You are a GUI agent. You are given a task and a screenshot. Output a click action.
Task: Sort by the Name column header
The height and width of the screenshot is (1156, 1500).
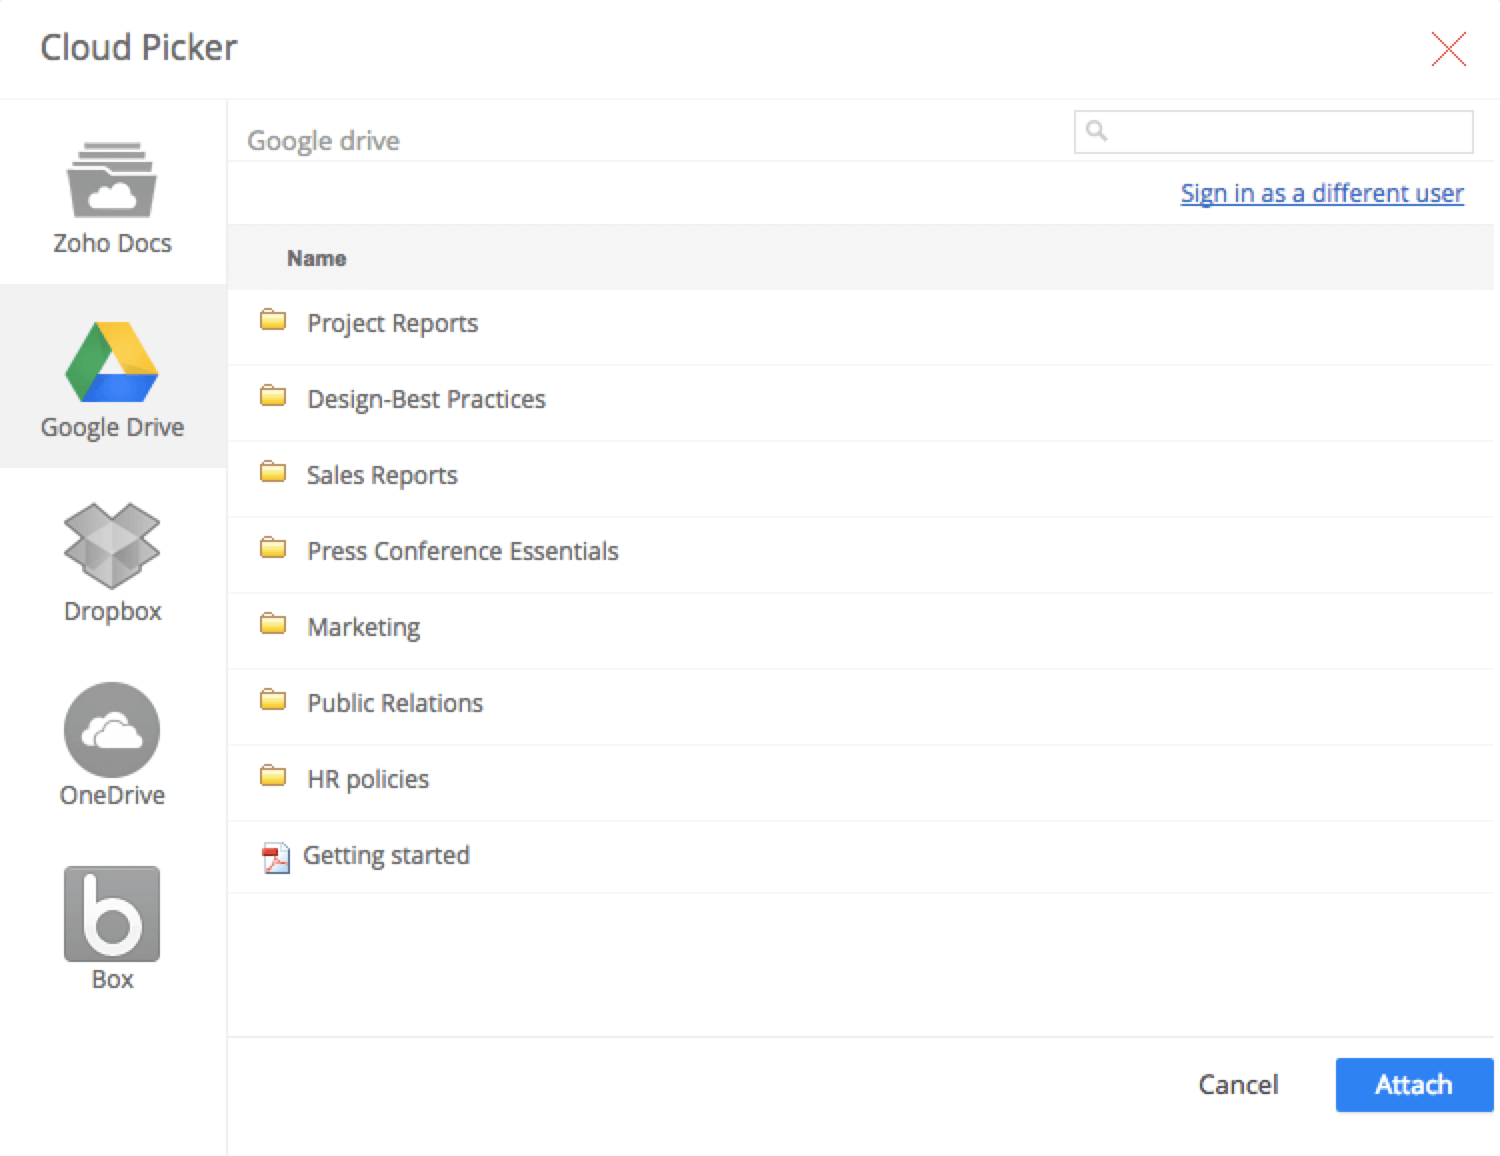316,258
